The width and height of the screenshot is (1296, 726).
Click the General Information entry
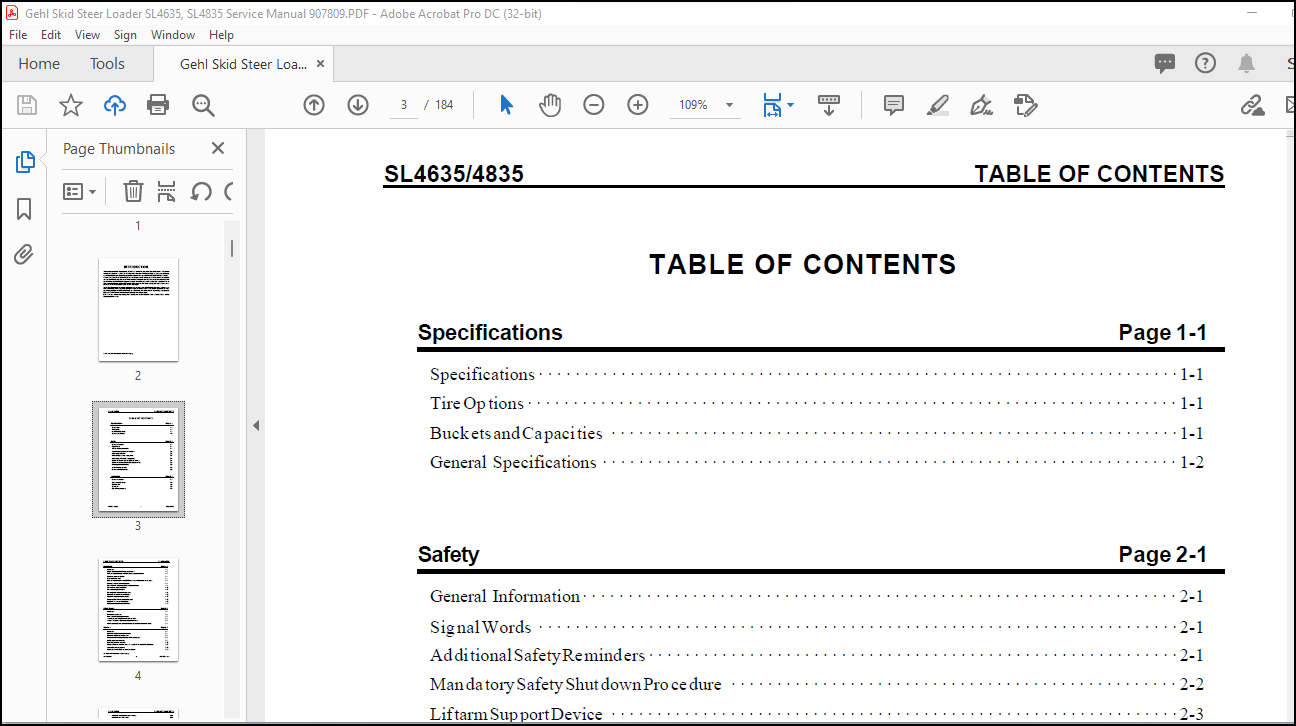point(505,597)
